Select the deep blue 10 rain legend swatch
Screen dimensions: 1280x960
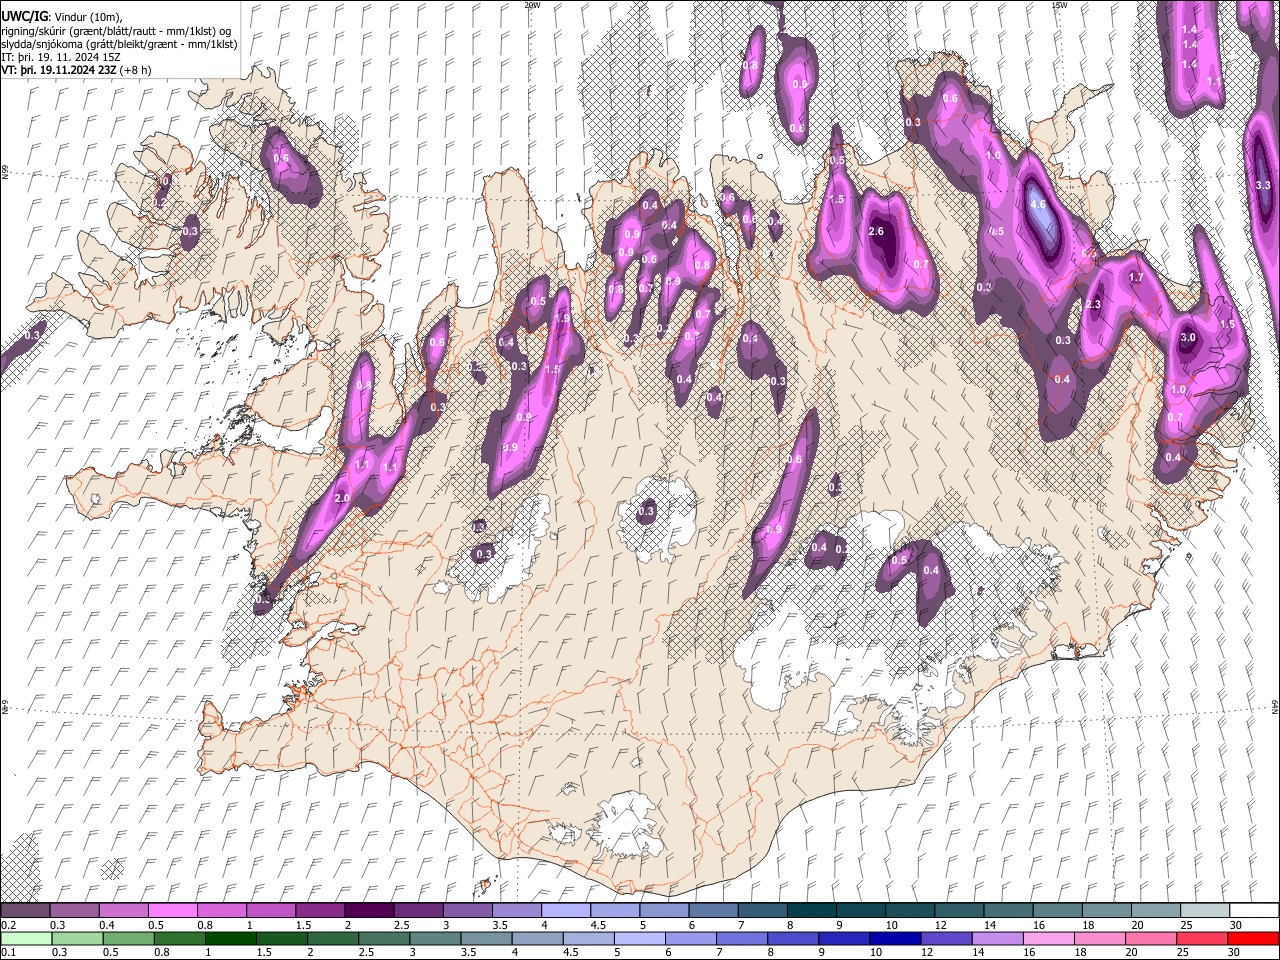coord(895,939)
